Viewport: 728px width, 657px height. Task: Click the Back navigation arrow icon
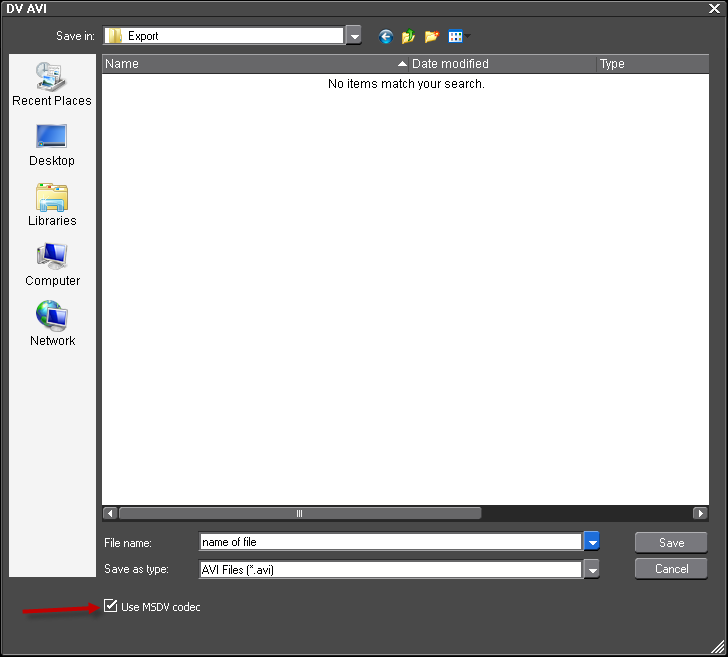386,36
